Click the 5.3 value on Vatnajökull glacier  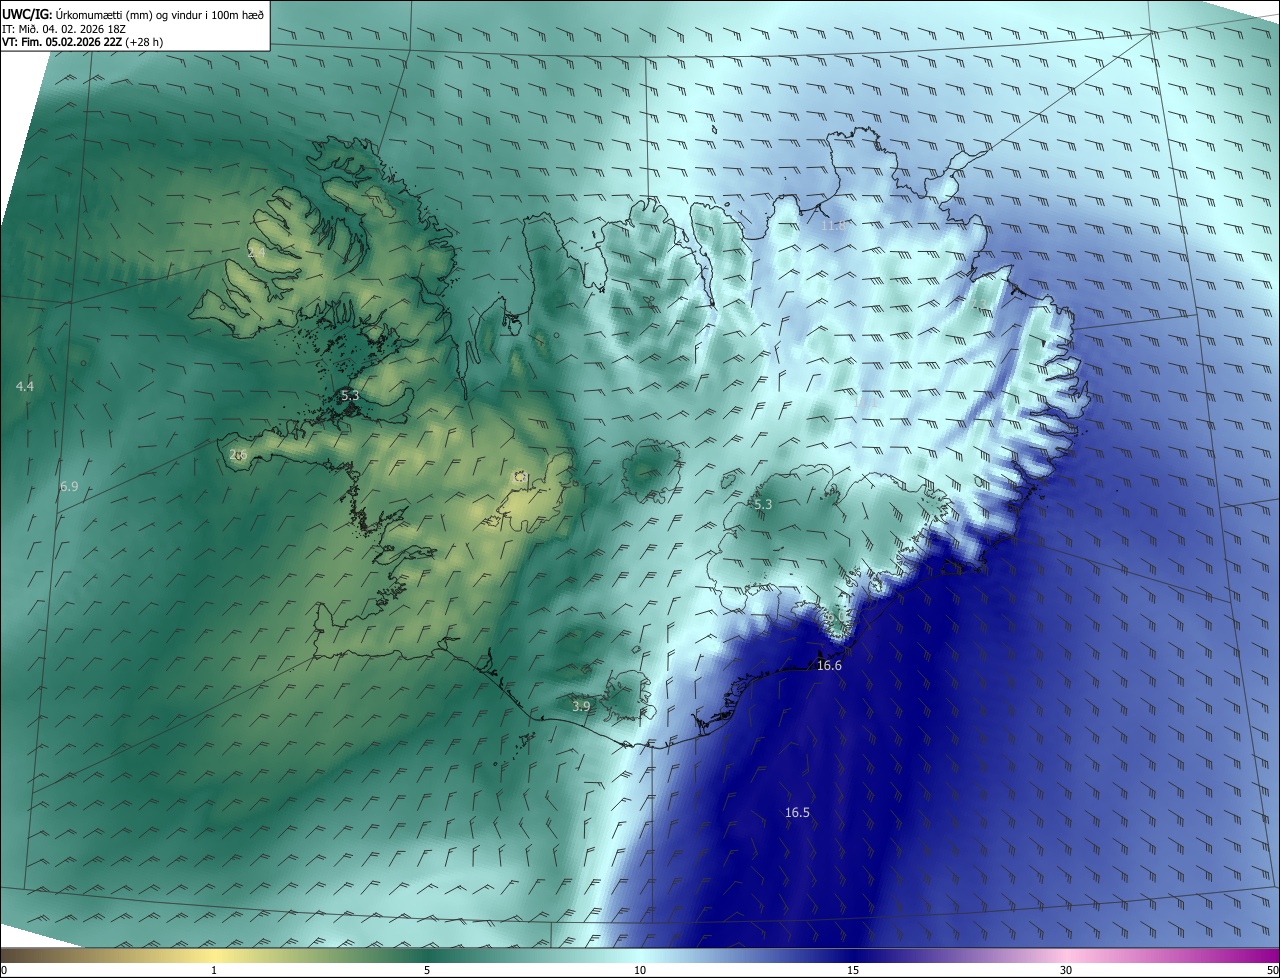tap(763, 505)
